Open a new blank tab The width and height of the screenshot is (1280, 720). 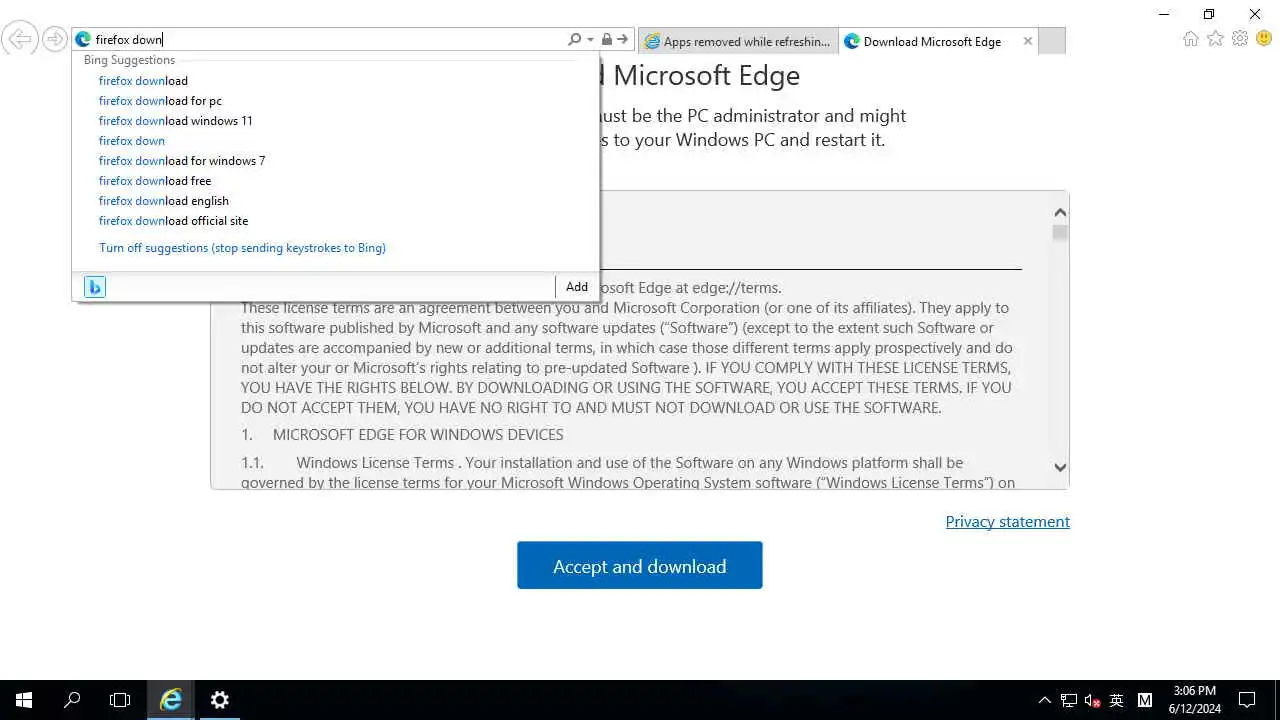(x=1052, y=41)
